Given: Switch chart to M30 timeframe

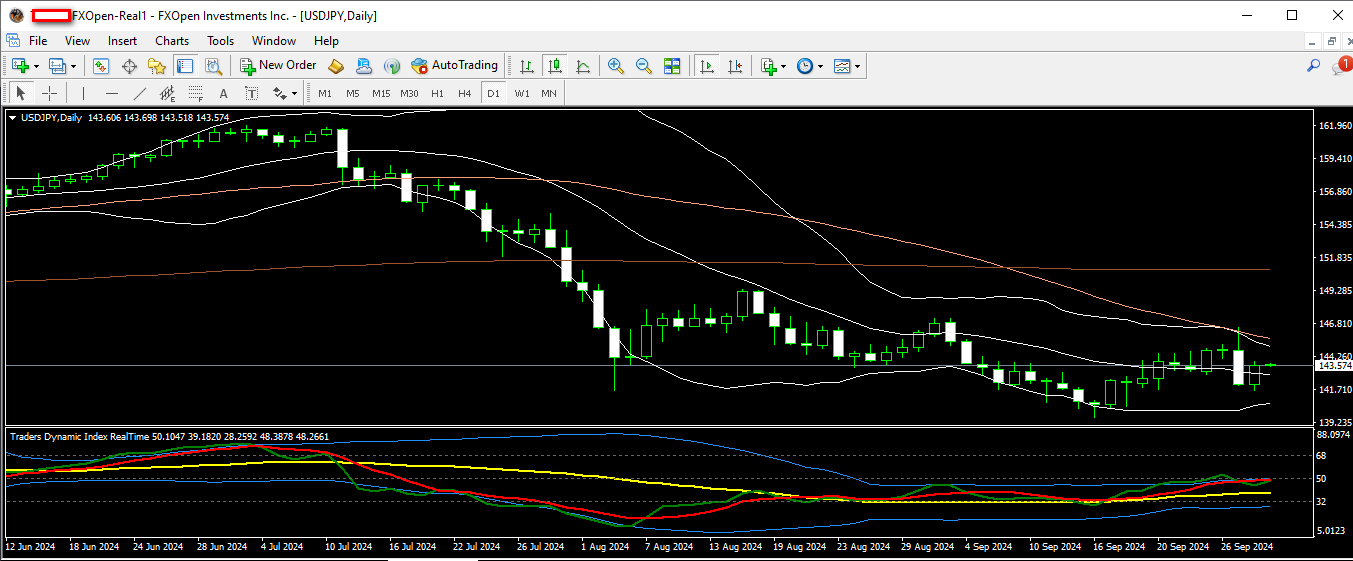Looking at the screenshot, I should 409,93.
